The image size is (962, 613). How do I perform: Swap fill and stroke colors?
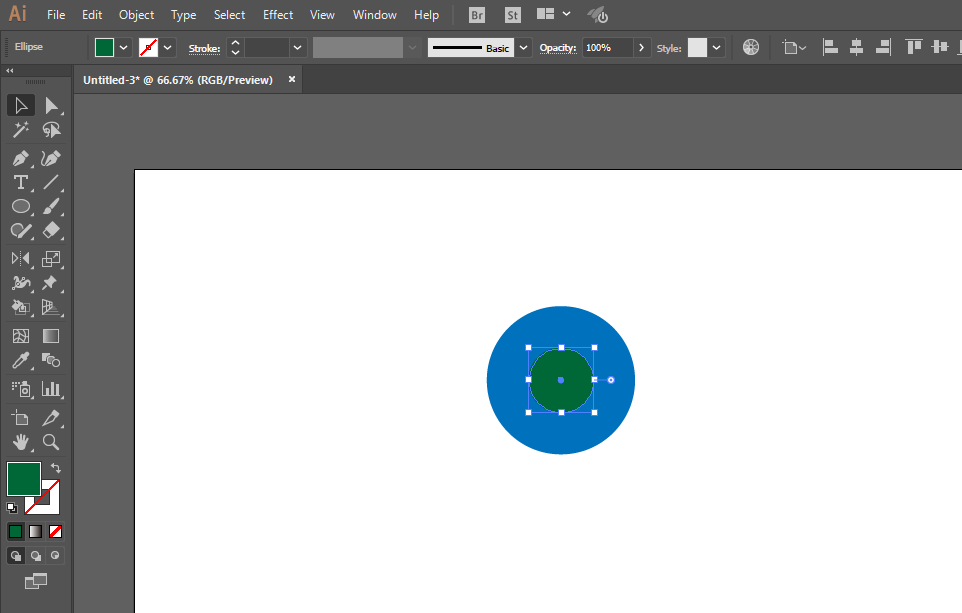click(56, 468)
